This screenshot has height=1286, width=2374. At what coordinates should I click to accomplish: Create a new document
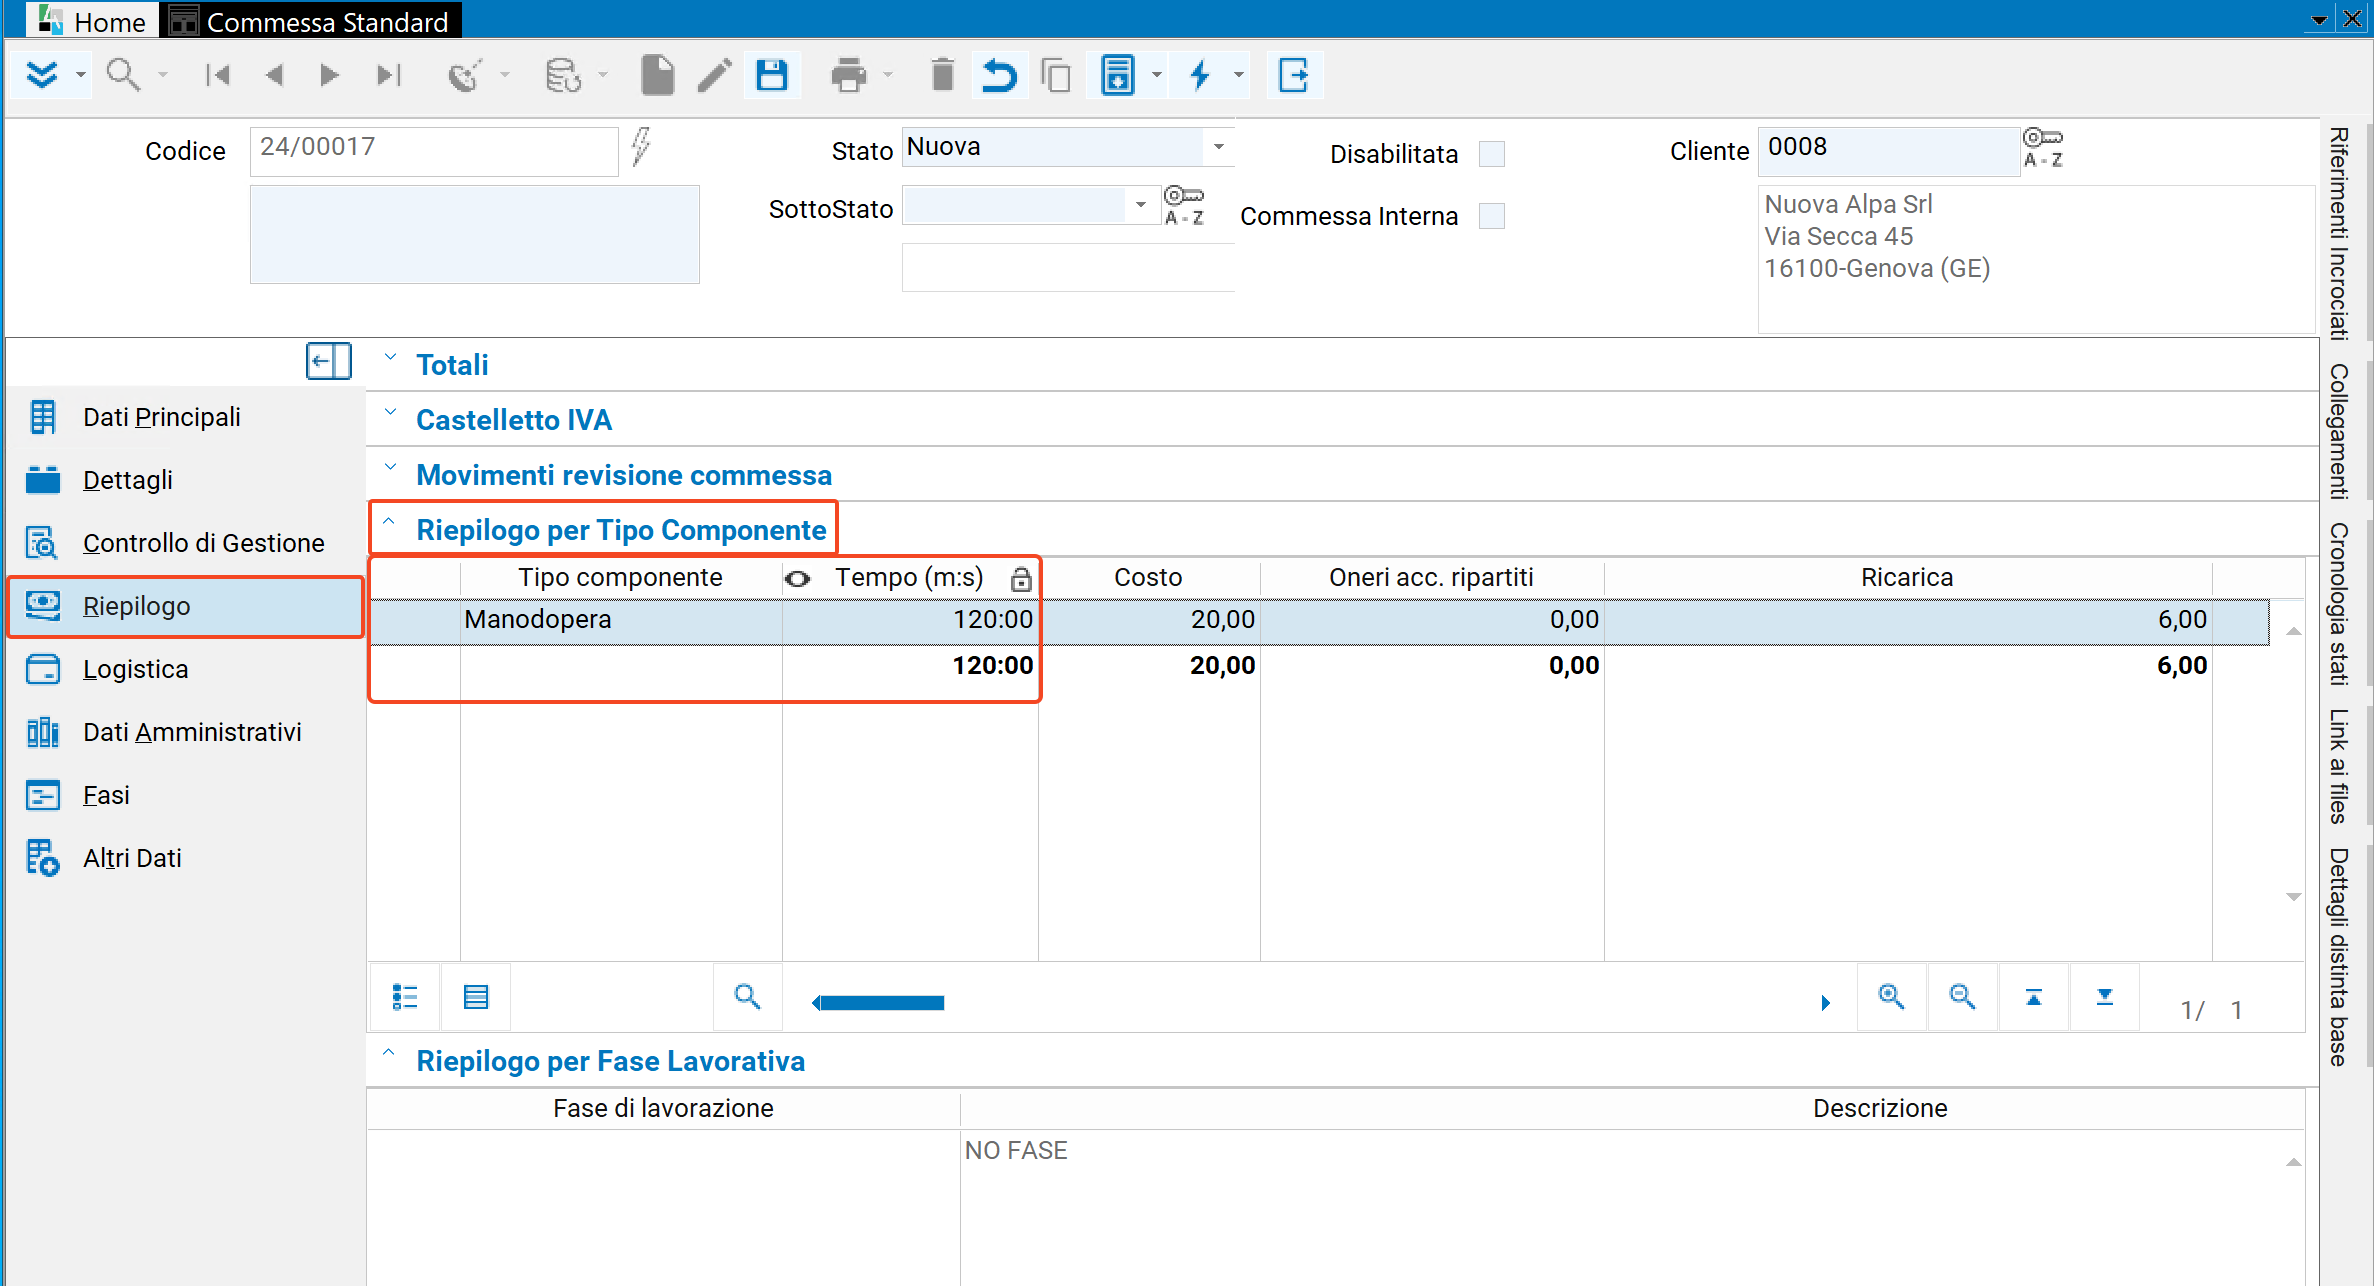click(x=657, y=75)
